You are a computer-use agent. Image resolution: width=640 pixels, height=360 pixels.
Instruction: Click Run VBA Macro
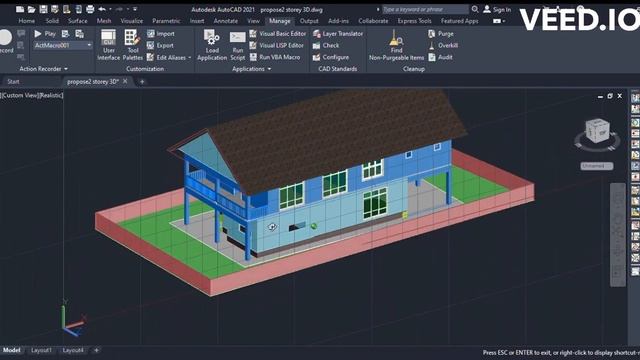point(275,57)
